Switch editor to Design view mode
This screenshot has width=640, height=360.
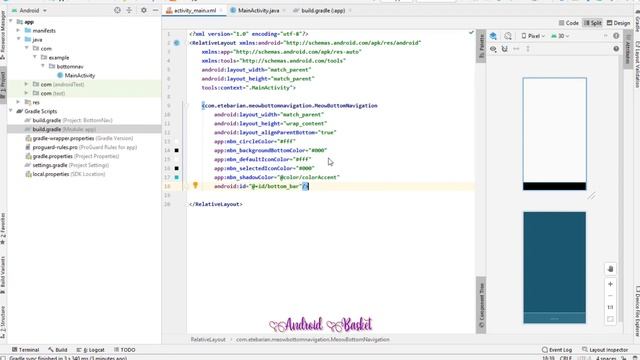coord(618,23)
